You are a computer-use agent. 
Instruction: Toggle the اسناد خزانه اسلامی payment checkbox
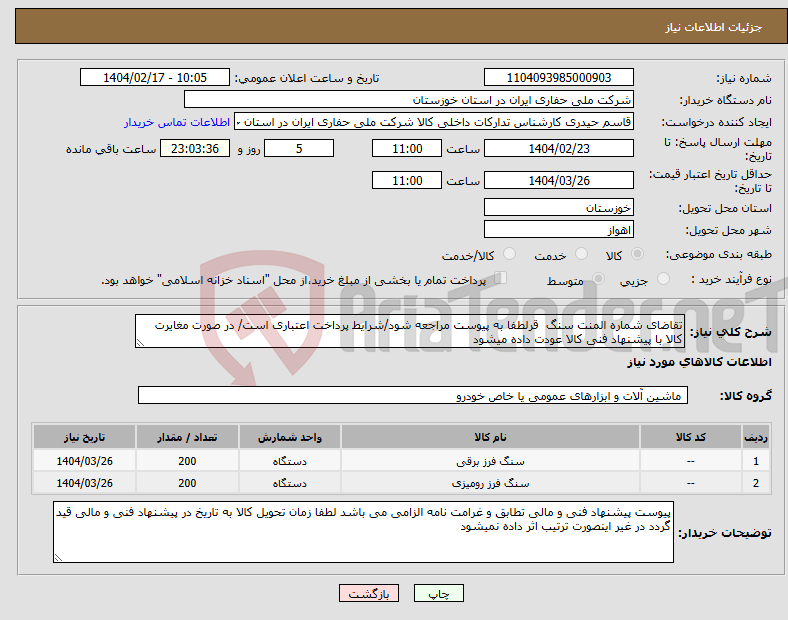pos(501,277)
